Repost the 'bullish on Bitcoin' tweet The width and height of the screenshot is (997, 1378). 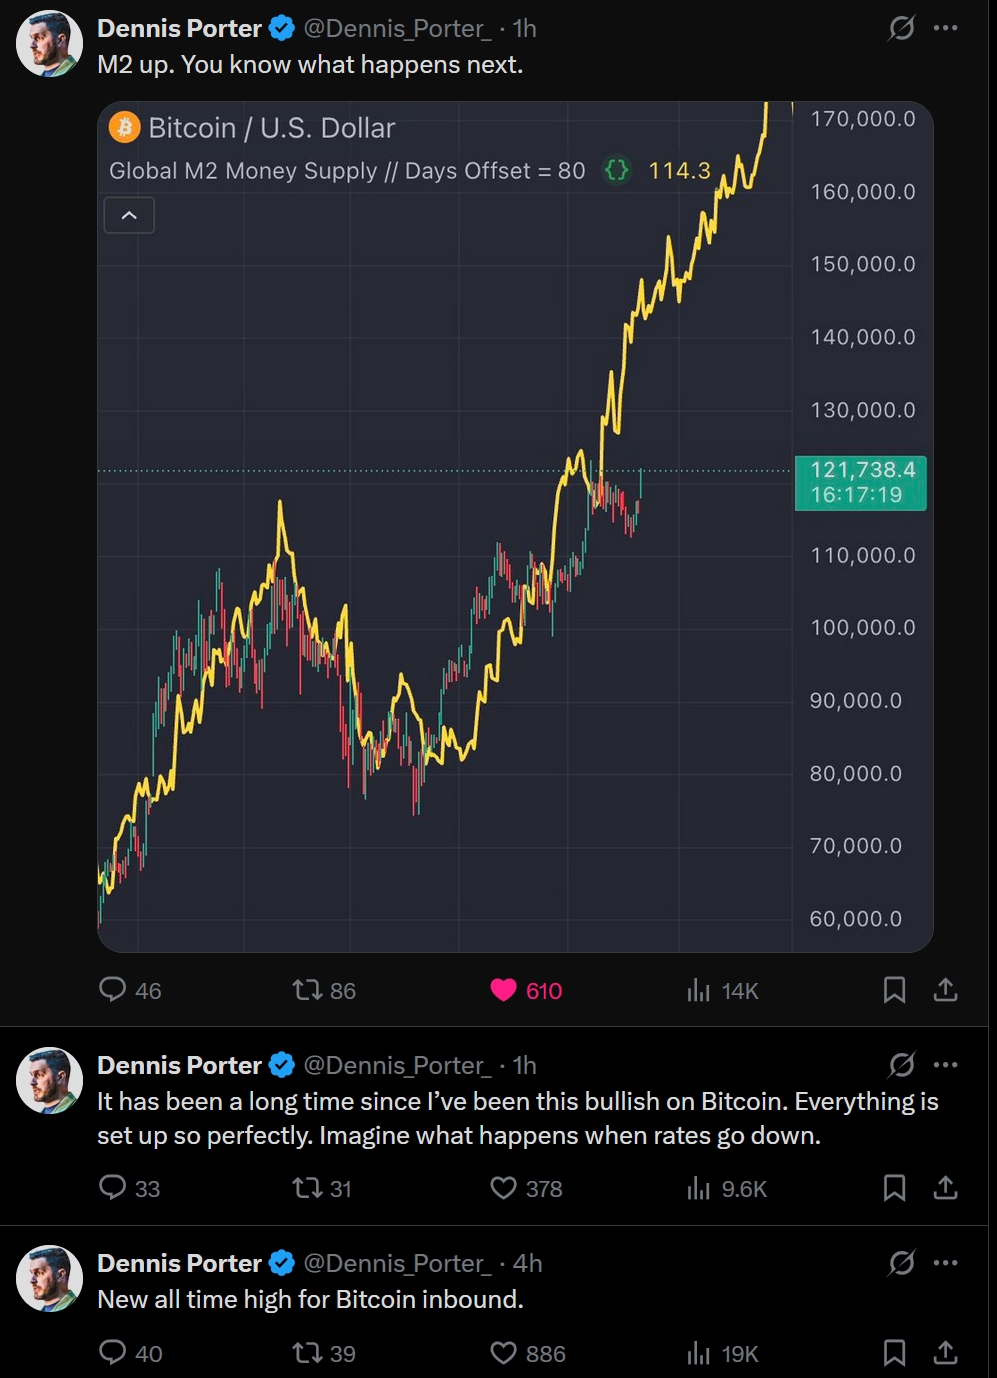point(306,1188)
